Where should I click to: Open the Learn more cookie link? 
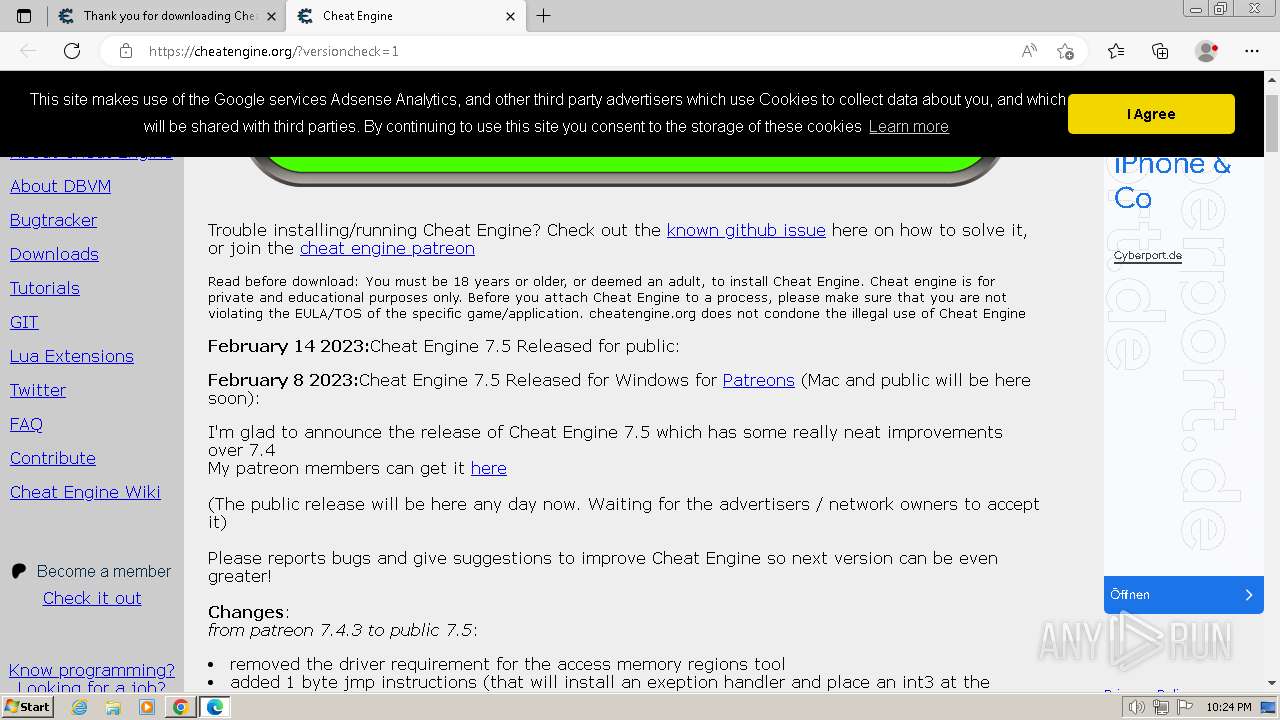point(908,127)
